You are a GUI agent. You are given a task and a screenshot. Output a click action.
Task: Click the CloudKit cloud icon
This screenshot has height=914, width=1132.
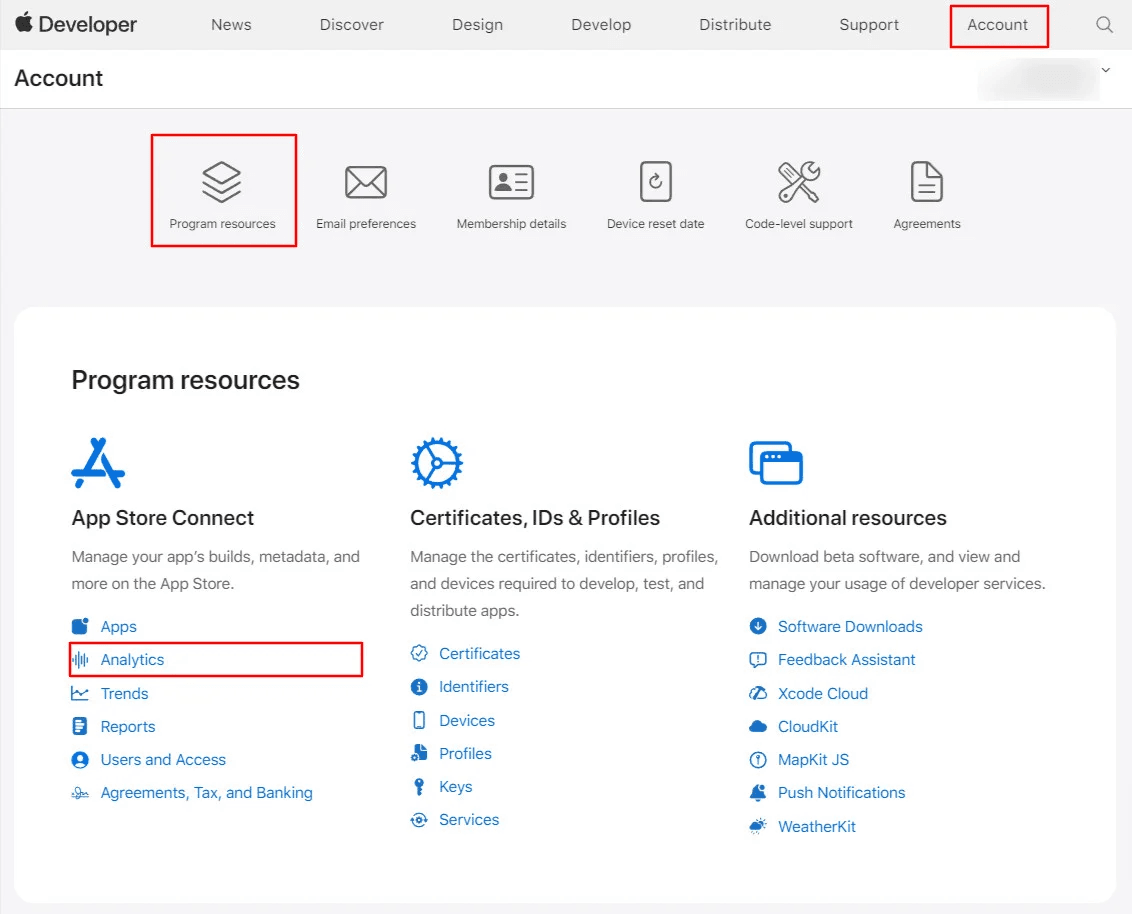758,726
